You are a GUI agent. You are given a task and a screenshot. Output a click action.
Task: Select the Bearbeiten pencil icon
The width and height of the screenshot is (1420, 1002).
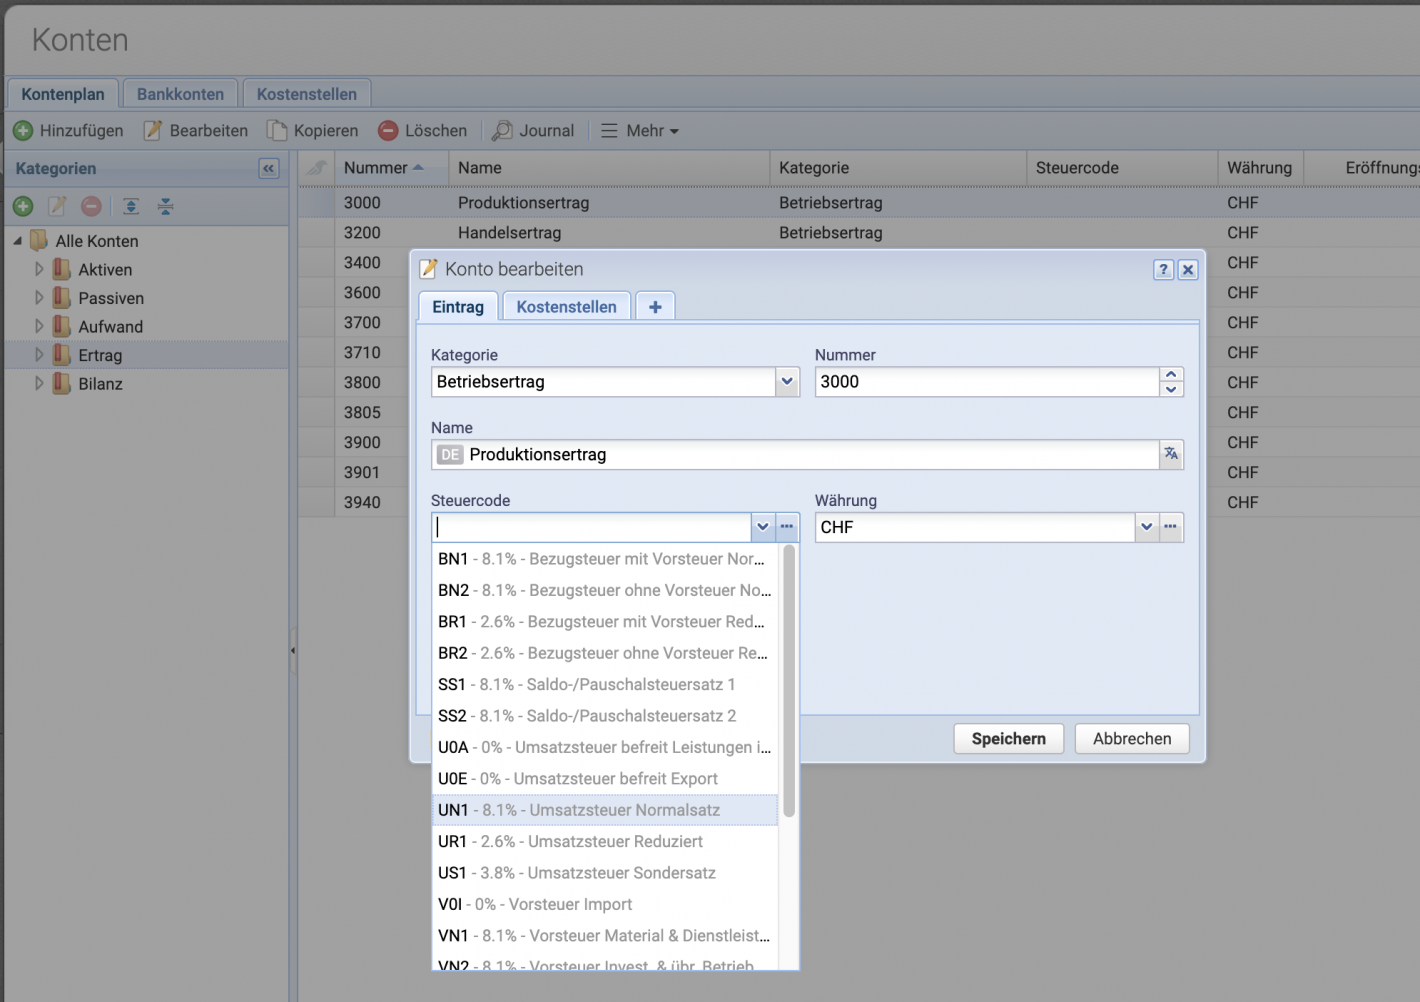152,130
